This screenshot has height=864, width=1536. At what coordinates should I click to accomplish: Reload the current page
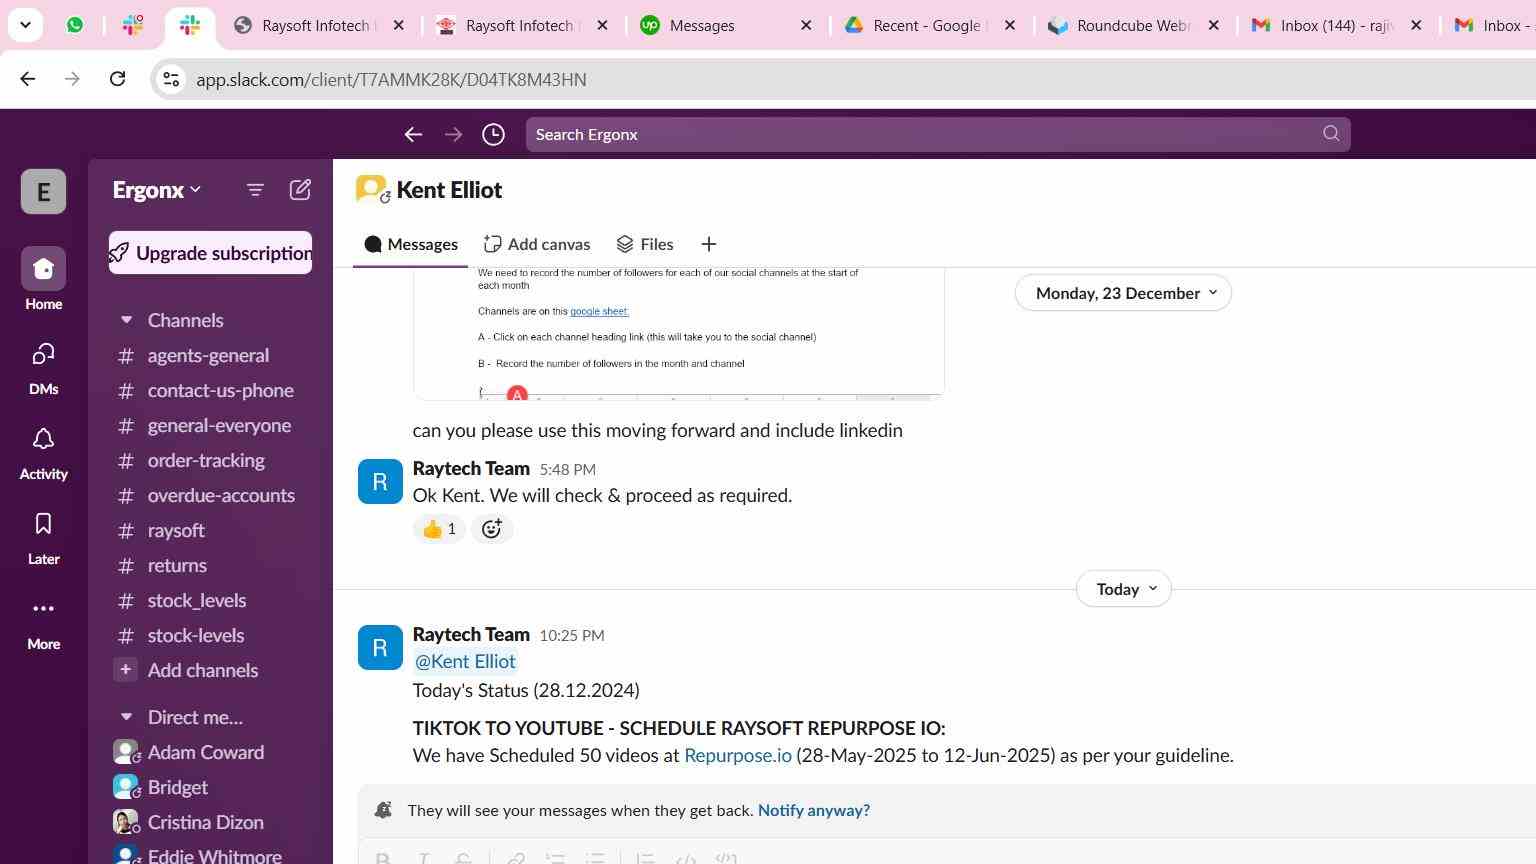click(117, 79)
